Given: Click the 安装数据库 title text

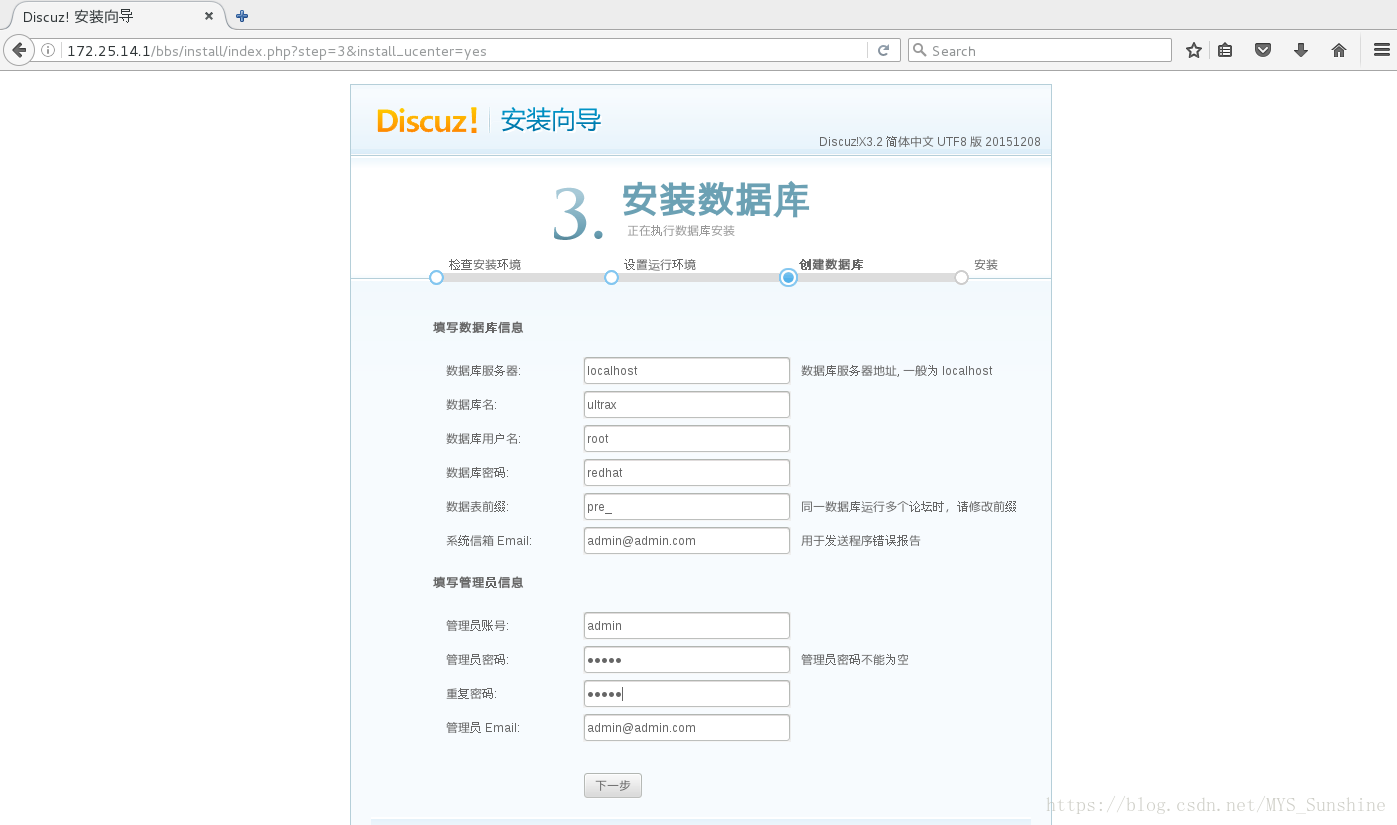Looking at the screenshot, I should 716,199.
